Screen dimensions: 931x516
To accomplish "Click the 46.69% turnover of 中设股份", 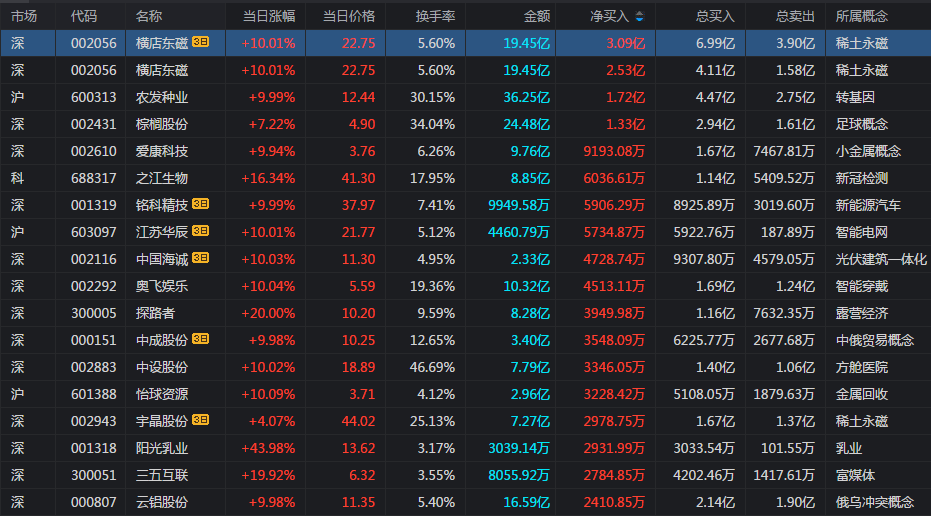I will 432,367.
